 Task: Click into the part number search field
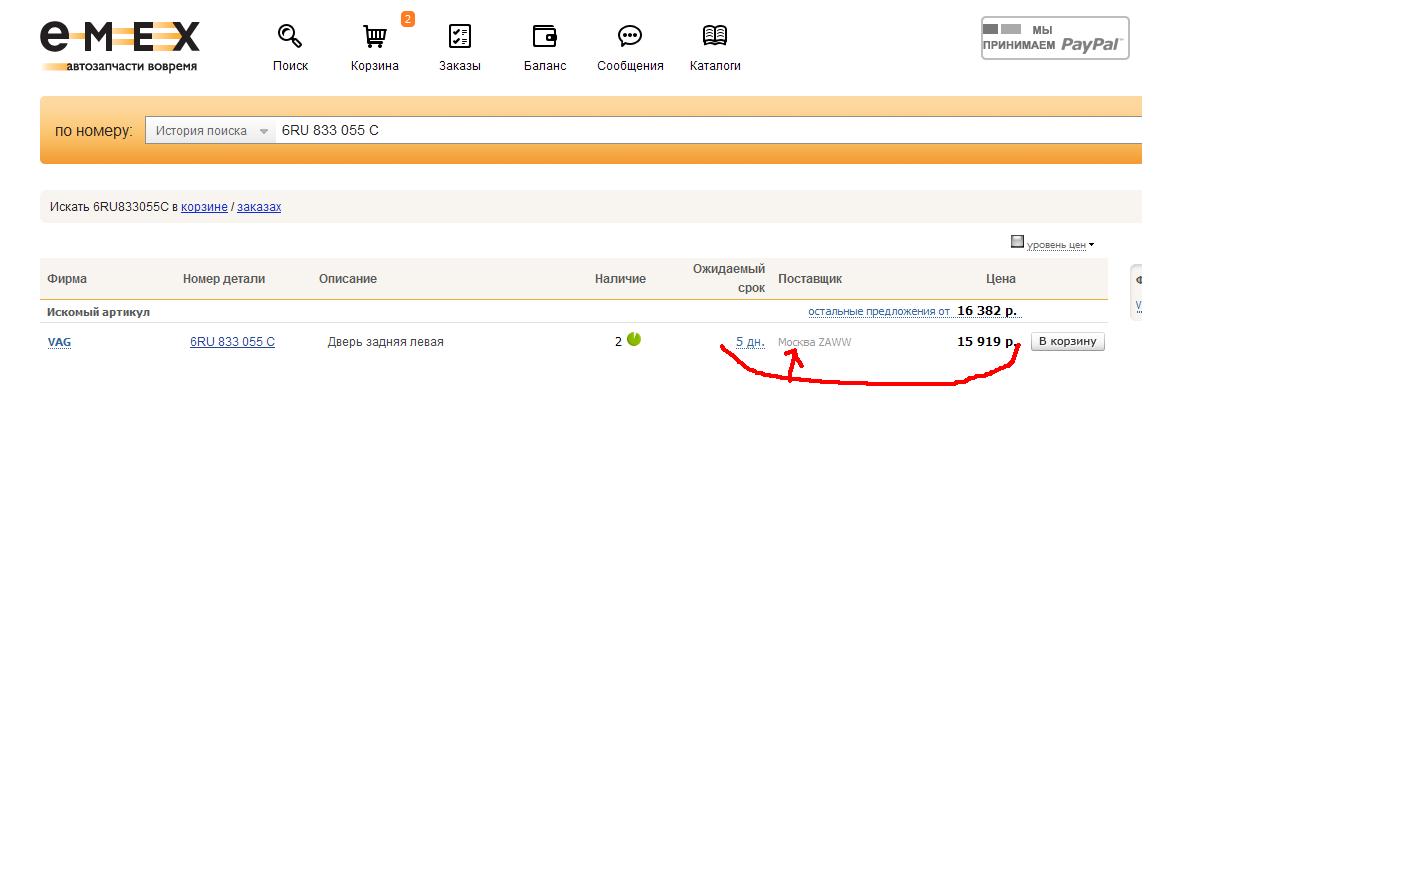click(x=700, y=130)
